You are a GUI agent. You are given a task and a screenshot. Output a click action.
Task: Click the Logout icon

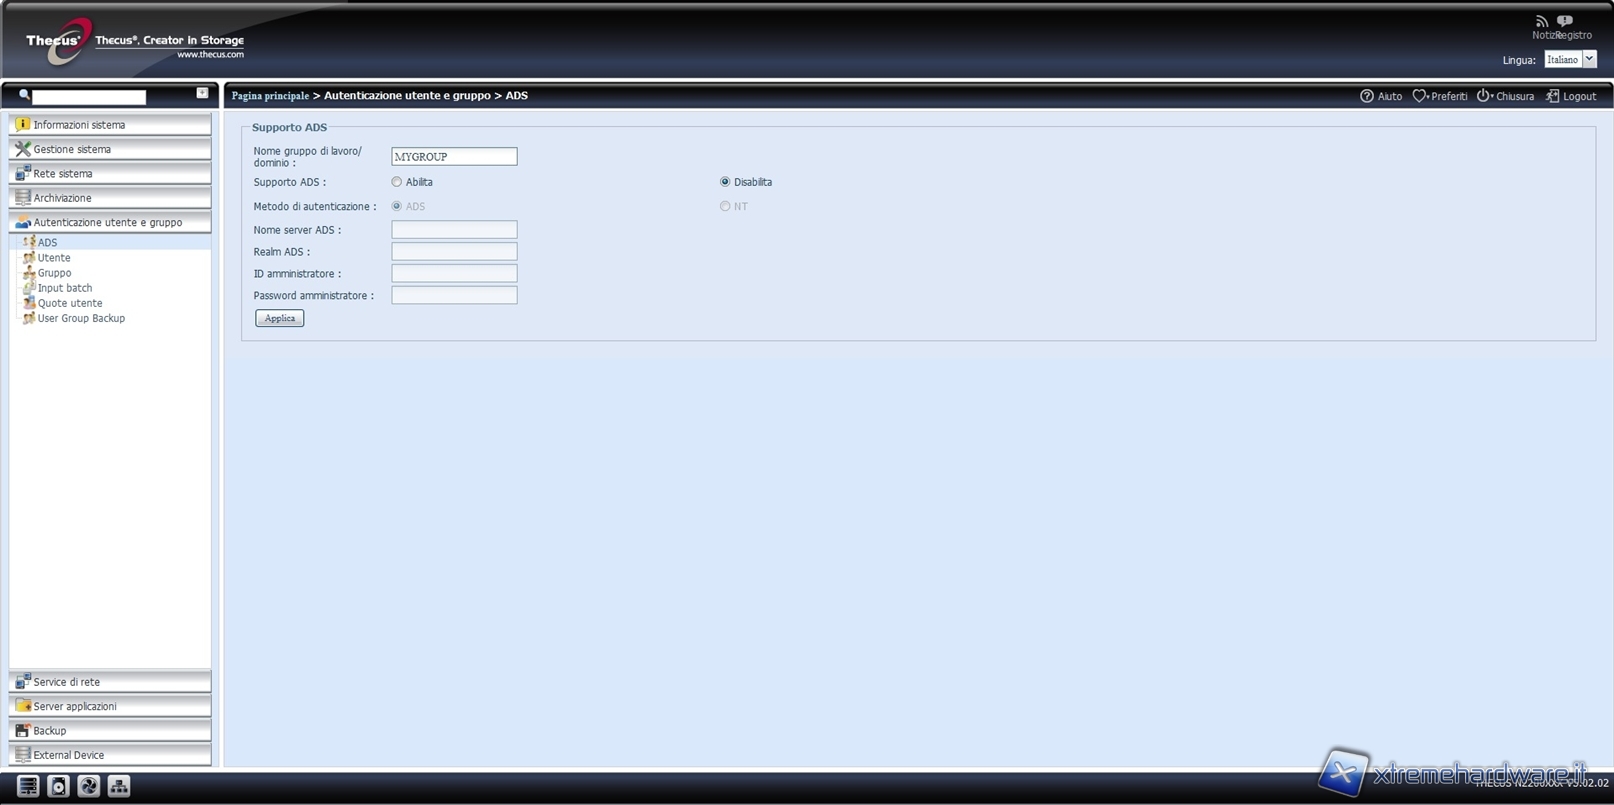tap(1552, 96)
